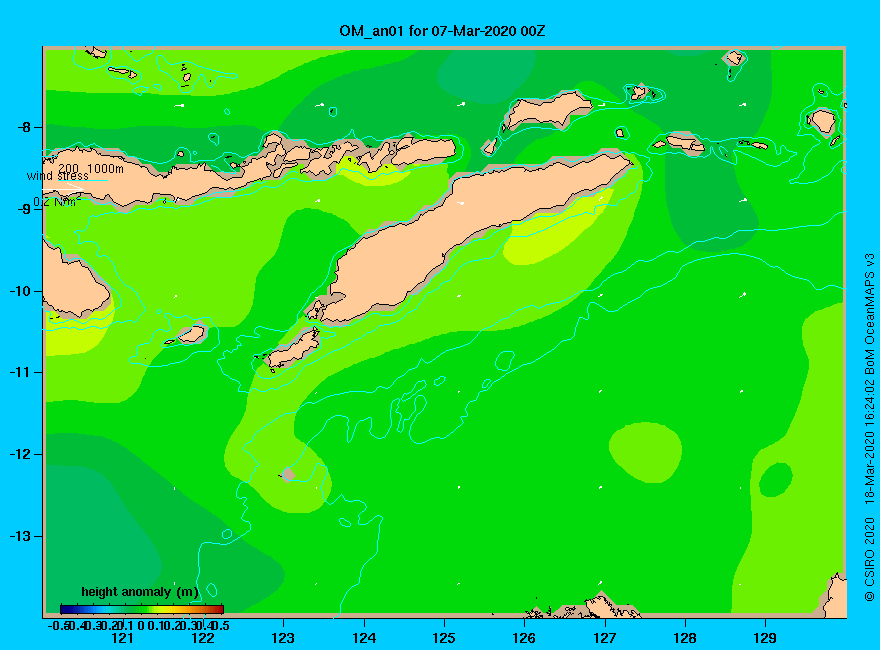This screenshot has height=650, width=880.
Task: Click latitude label -10
Action: pos(21,291)
